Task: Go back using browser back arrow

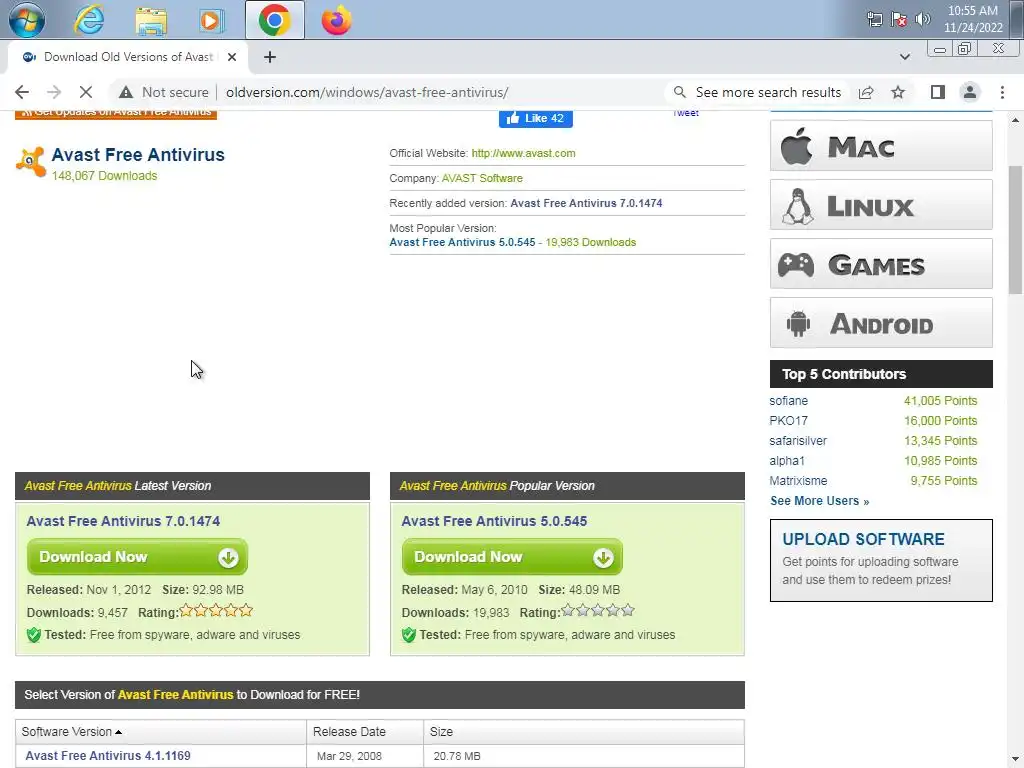Action: [x=22, y=92]
